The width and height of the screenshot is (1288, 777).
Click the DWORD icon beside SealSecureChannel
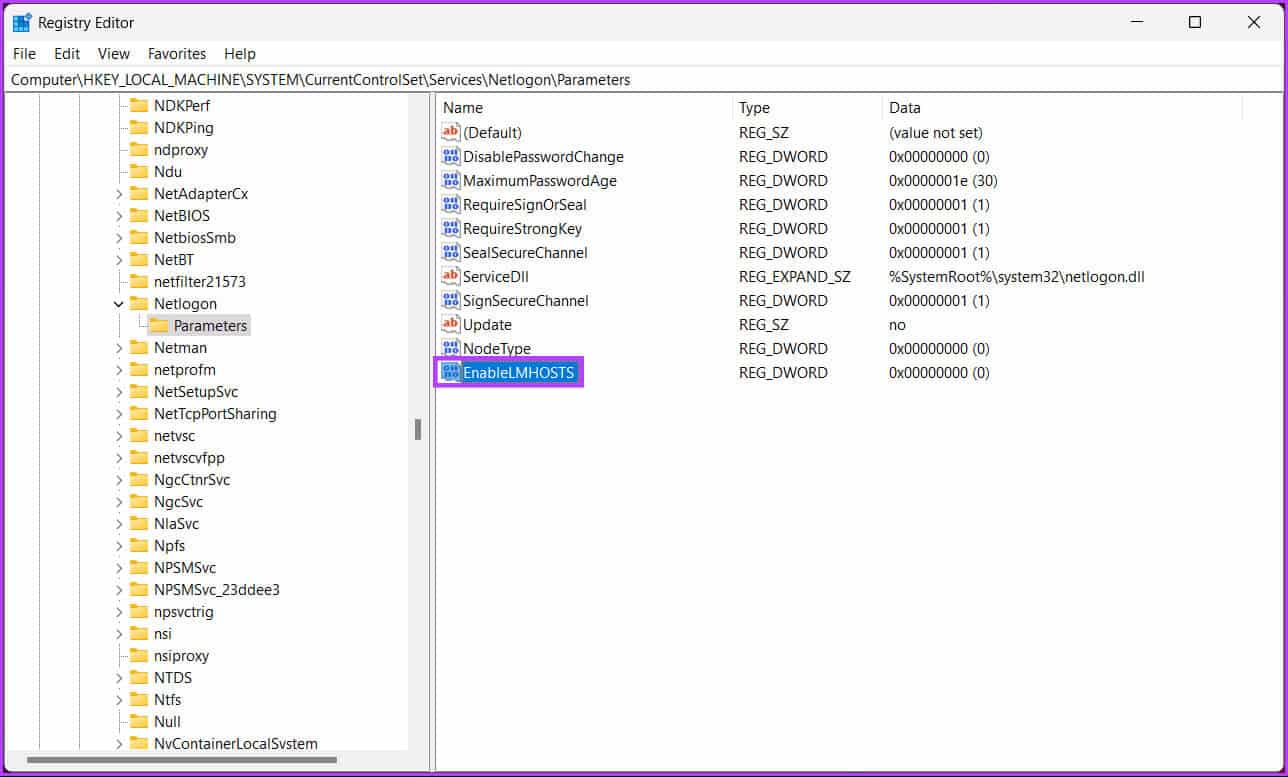(450, 253)
